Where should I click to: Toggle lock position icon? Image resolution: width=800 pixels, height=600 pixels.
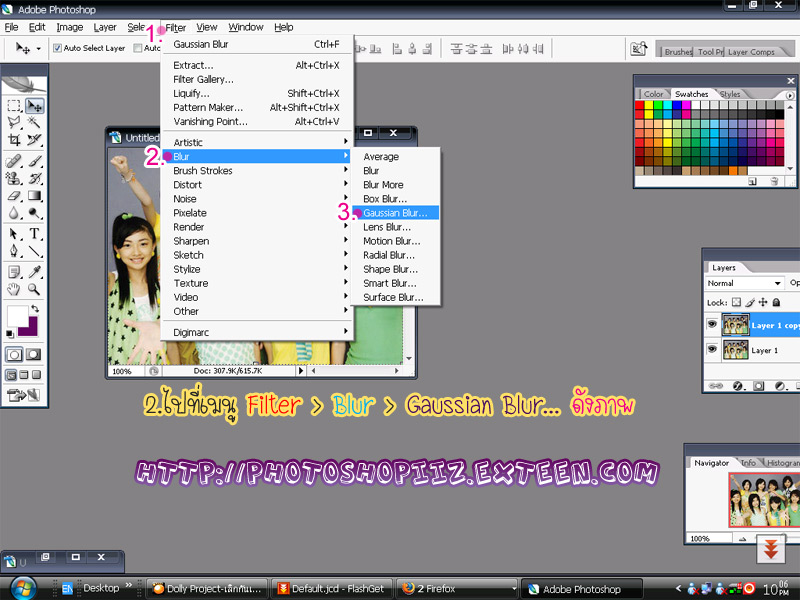[763, 302]
